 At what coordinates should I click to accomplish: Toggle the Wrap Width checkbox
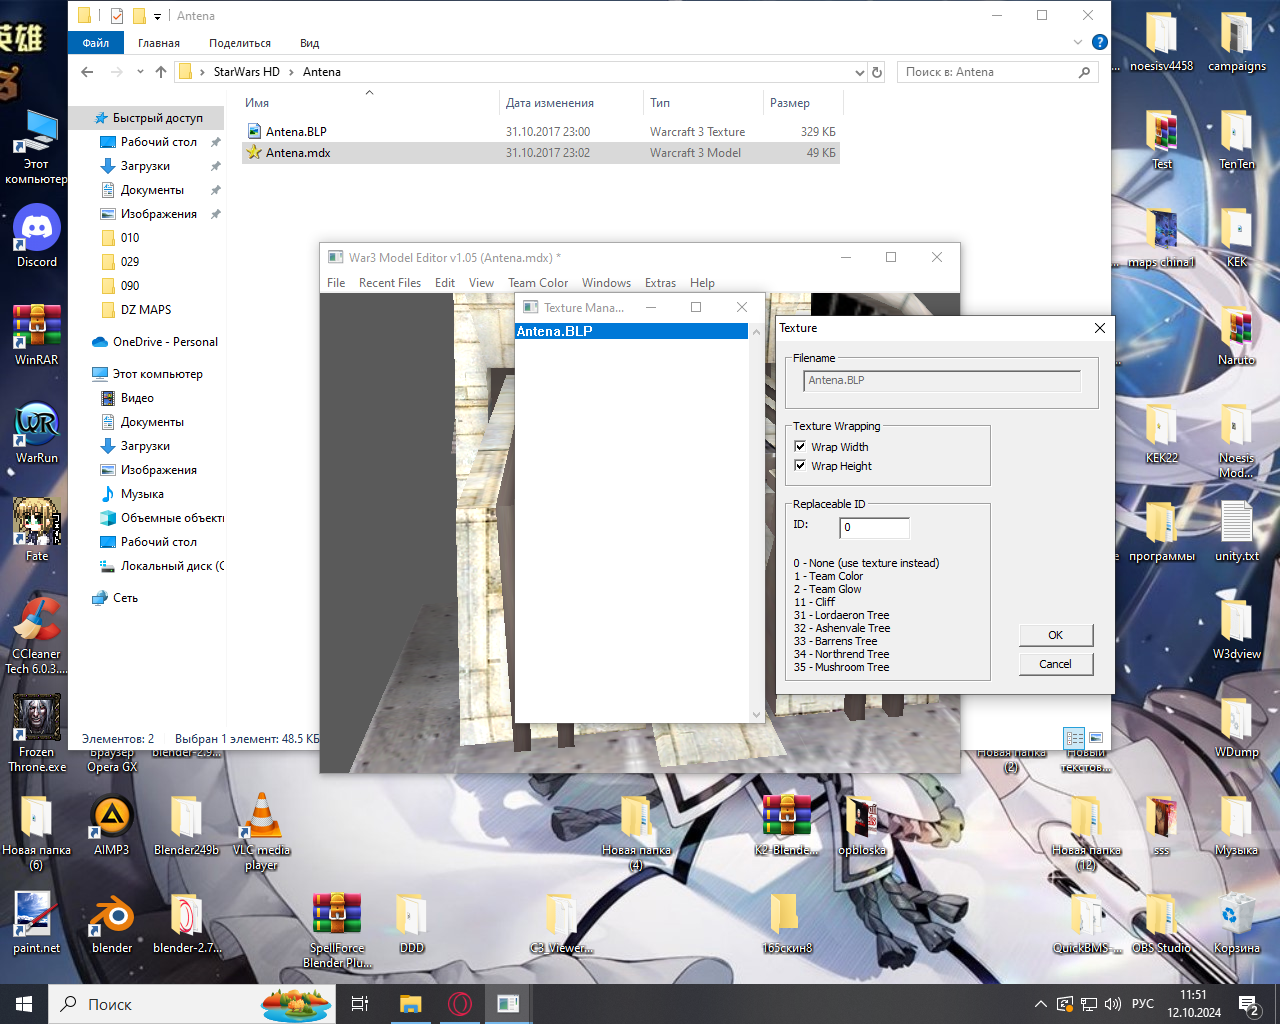[800, 446]
